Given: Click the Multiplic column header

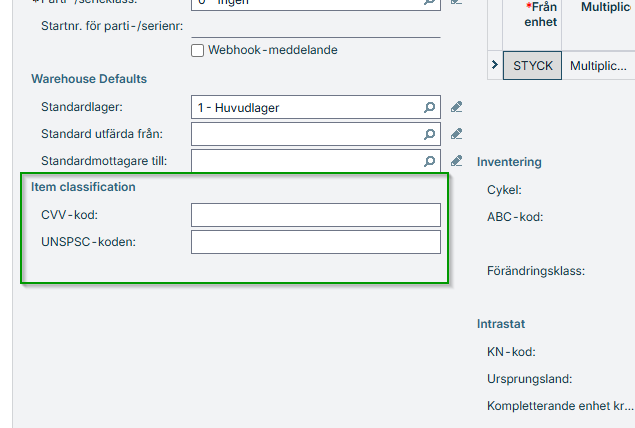Looking at the screenshot, I should 598,8.
